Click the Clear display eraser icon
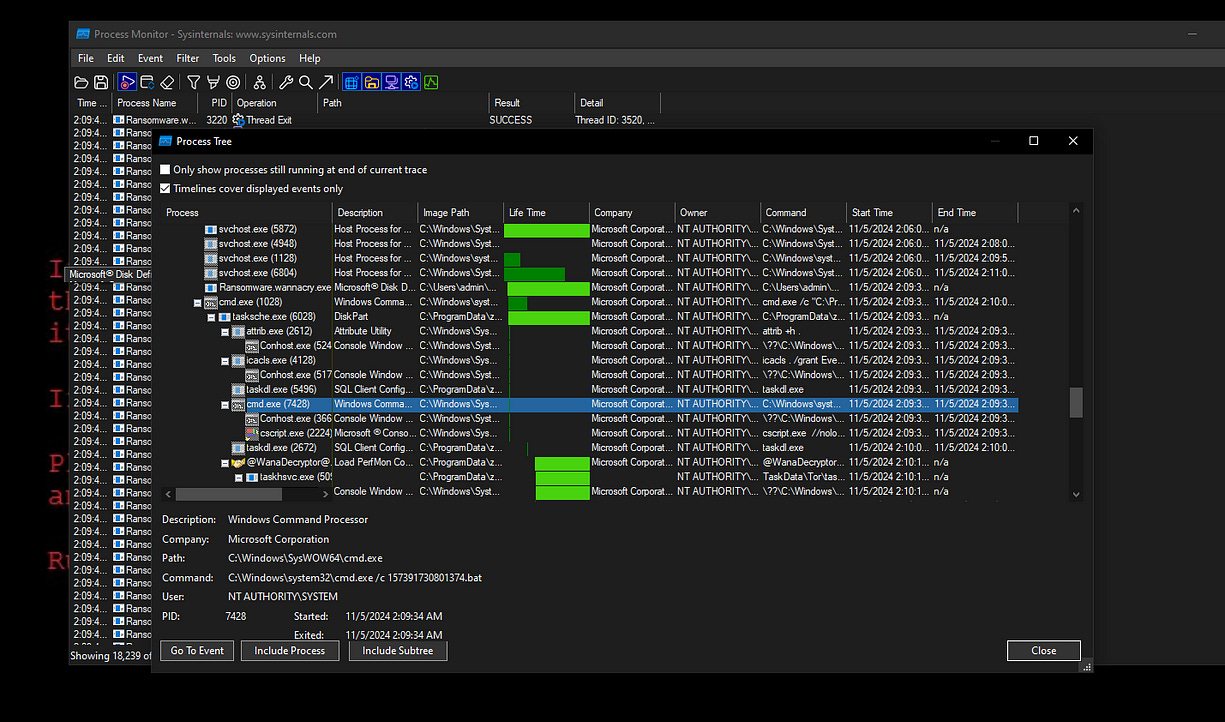The image size is (1225, 722). point(168,82)
